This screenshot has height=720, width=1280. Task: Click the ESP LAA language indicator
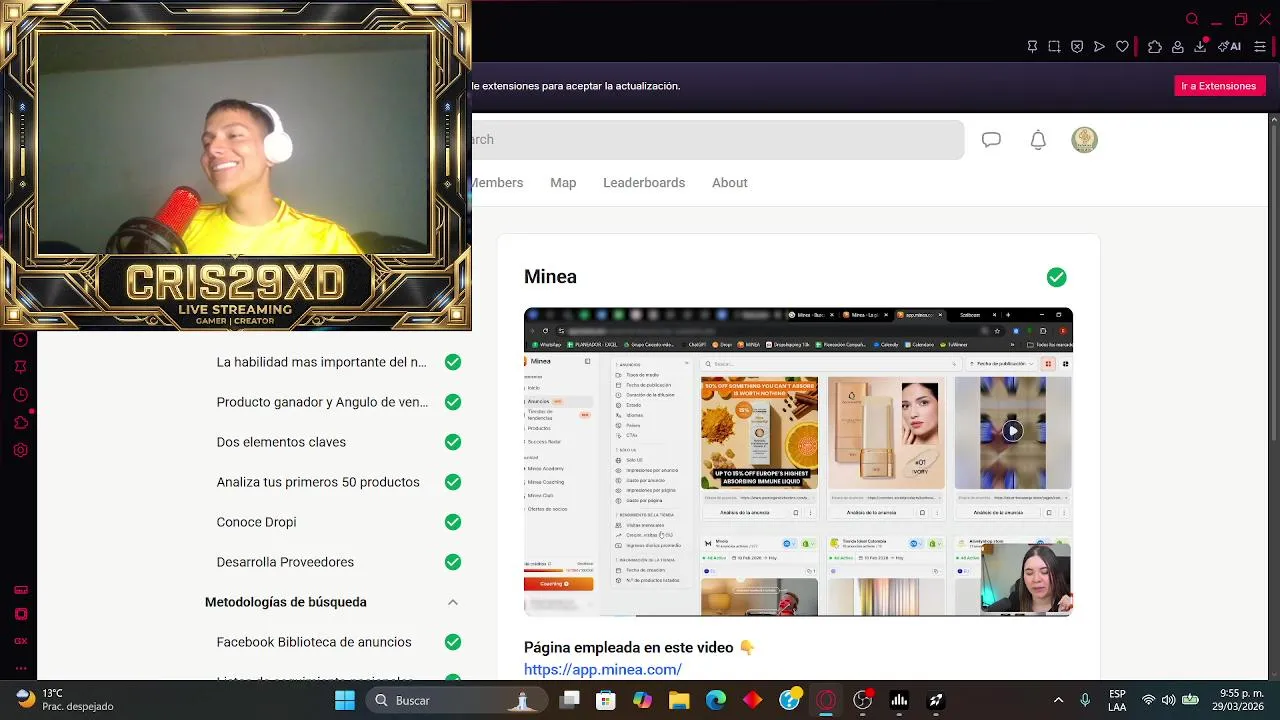point(1117,700)
